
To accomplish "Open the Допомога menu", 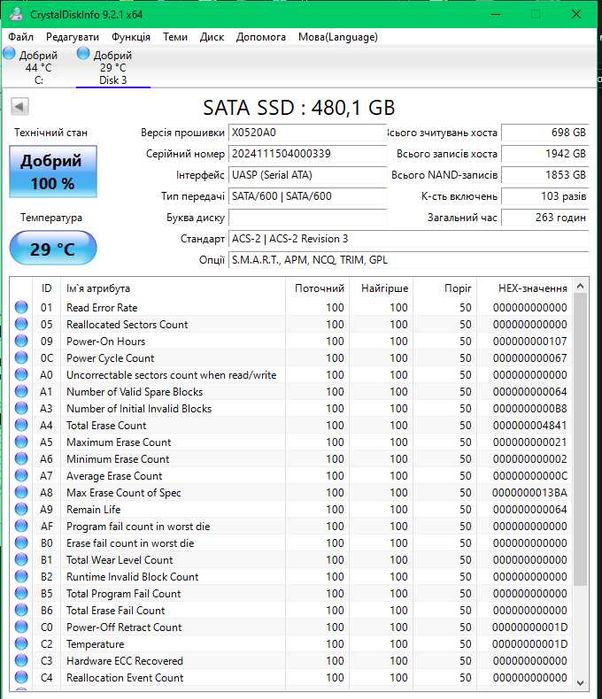I will [x=261, y=37].
